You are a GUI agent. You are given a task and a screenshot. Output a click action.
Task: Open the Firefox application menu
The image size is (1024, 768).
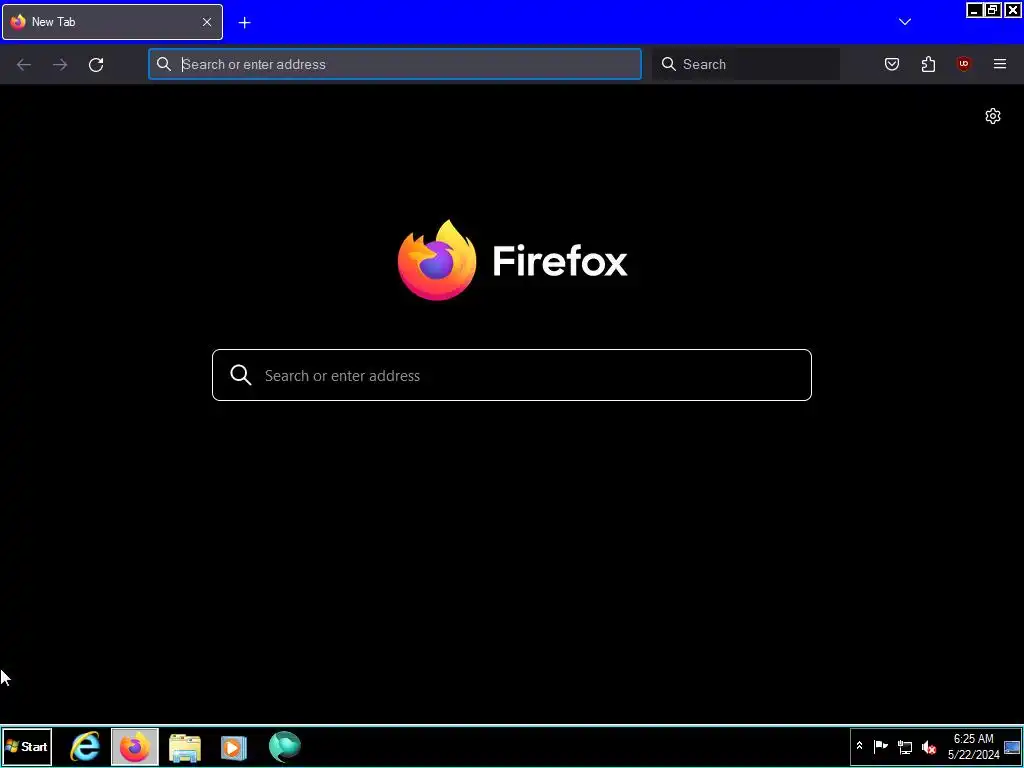tap(999, 64)
